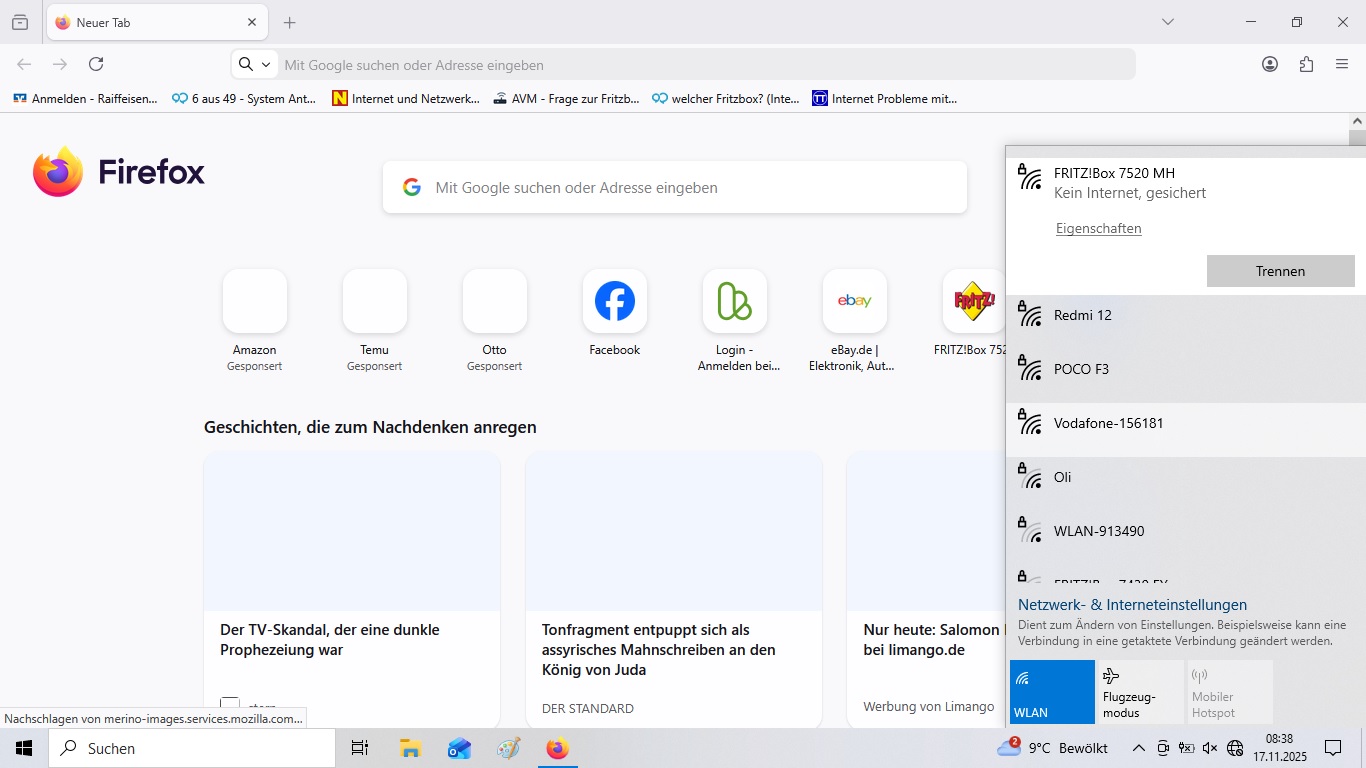Open Firefox account icon
The height and width of the screenshot is (768, 1366).
[x=1270, y=64]
